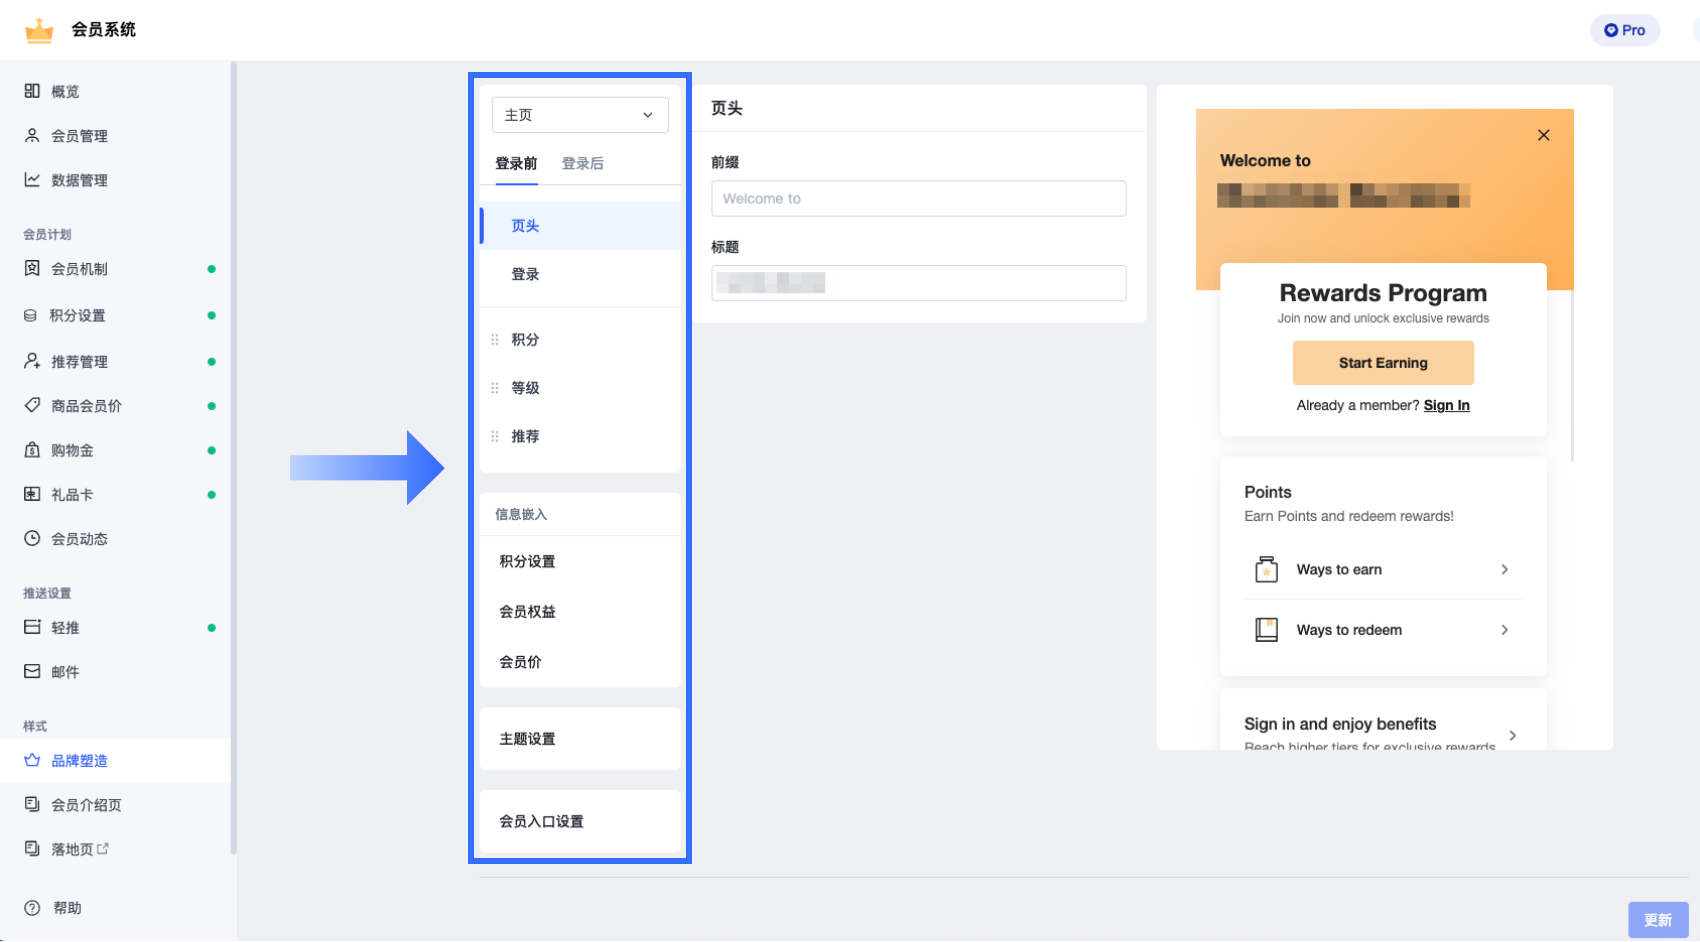This screenshot has height=942, width=1700.
Task: Click the 品牌塑造 crown icon
Action: [32, 760]
